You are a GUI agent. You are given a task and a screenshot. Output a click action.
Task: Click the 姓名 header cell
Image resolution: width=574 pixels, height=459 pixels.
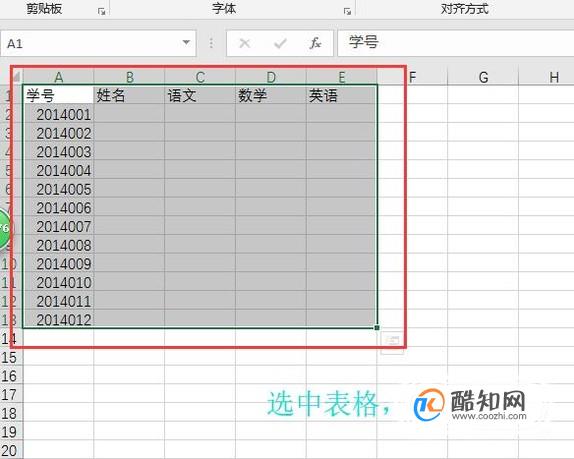(x=129, y=95)
